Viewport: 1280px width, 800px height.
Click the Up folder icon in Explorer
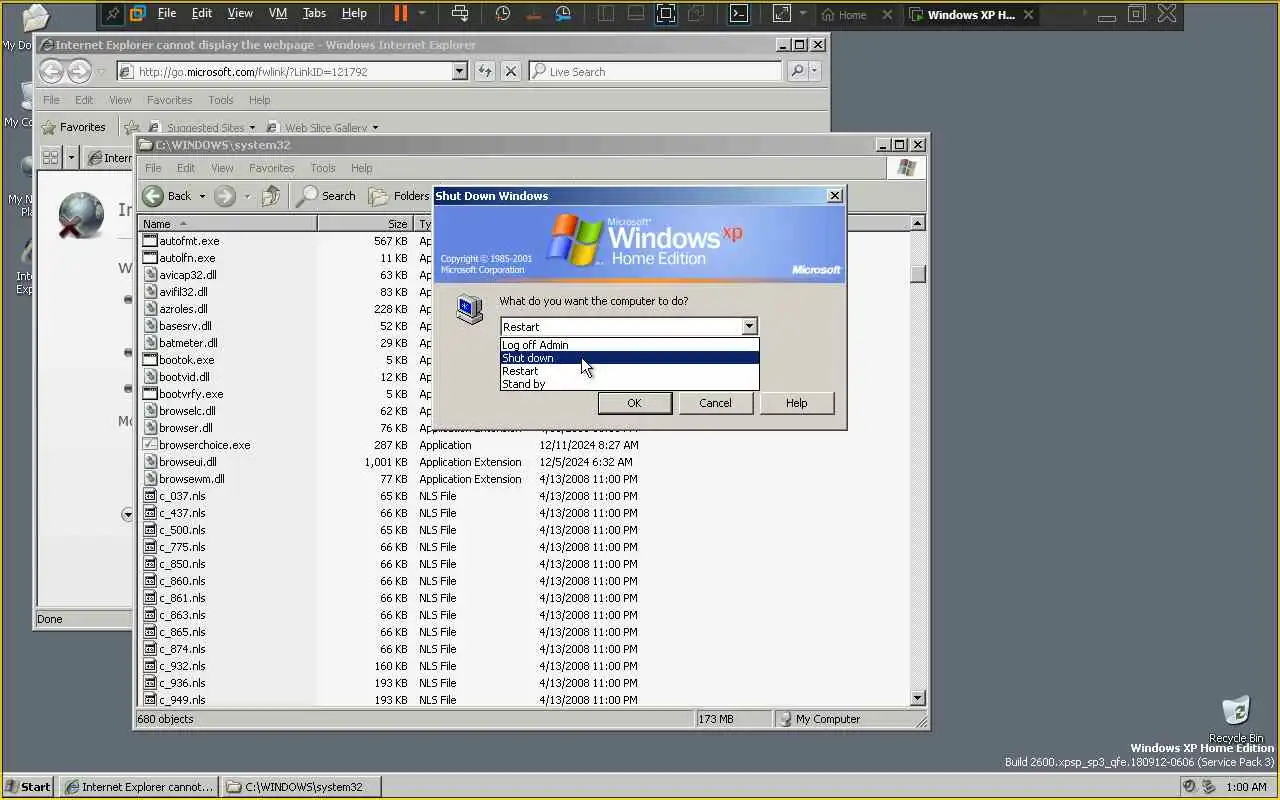(271, 196)
